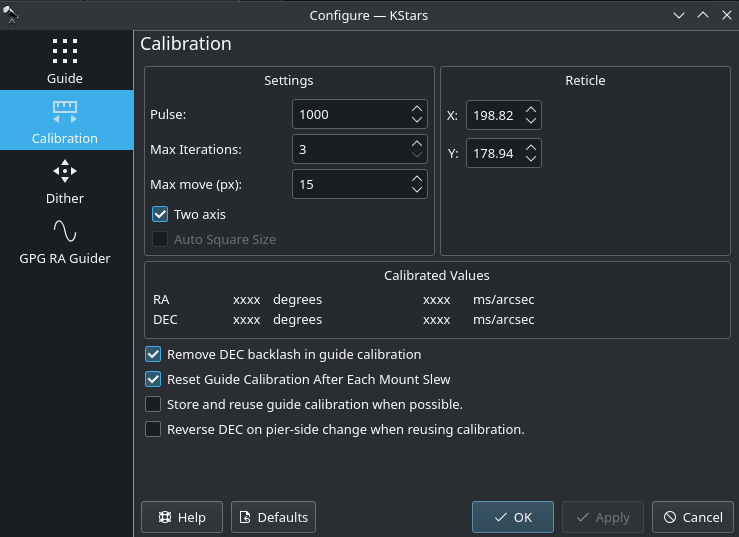Click the Dither arrows icon
The width and height of the screenshot is (739, 537).
tap(65, 171)
